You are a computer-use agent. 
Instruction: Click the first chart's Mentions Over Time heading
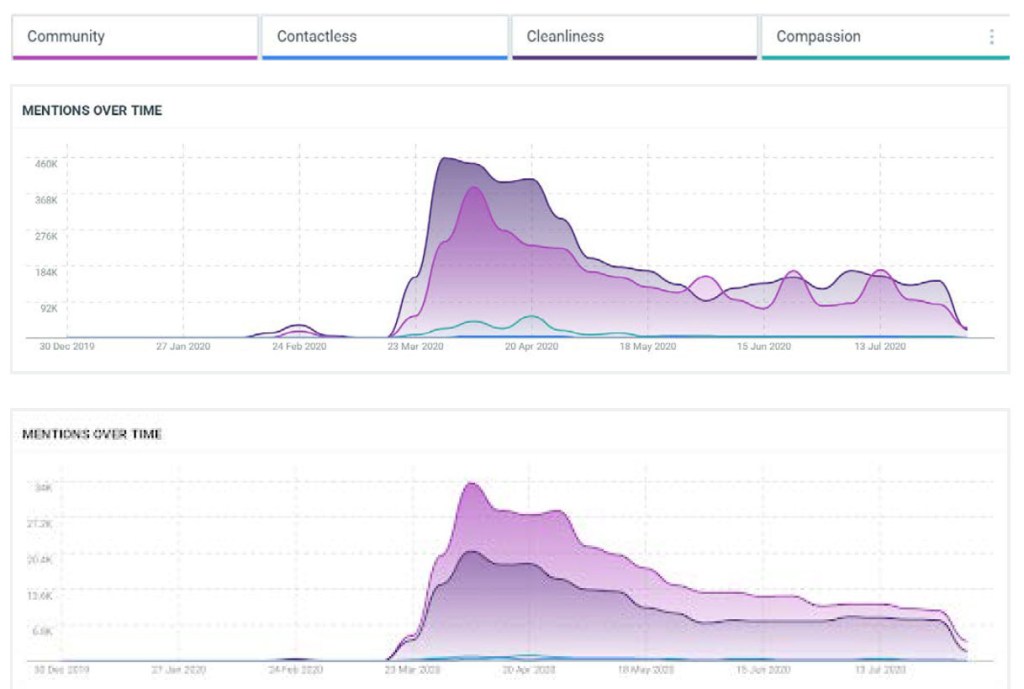pyautogui.click(x=92, y=111)
